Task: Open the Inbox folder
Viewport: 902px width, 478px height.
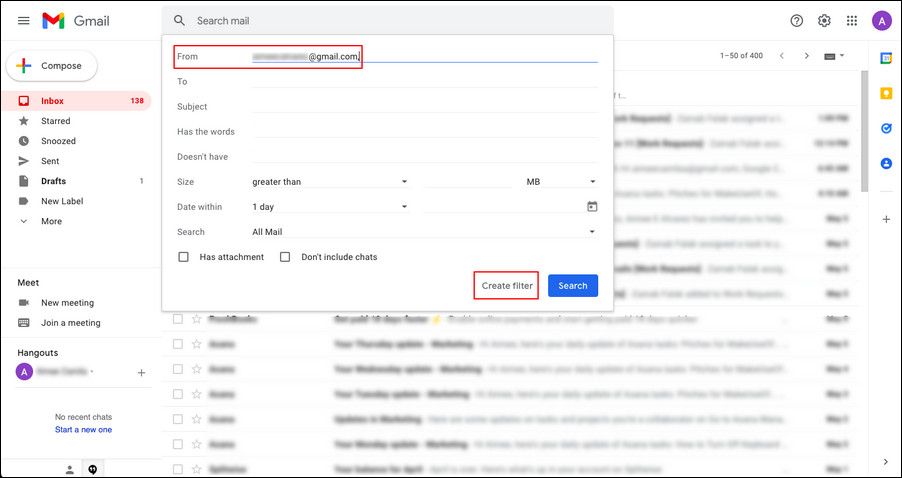Action: 76,101
